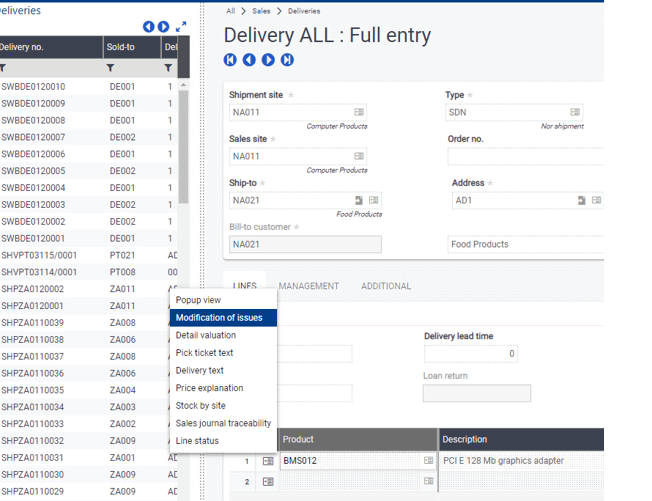Choose Stock by site from context menu
652x501 pixels.
[201, 406]
